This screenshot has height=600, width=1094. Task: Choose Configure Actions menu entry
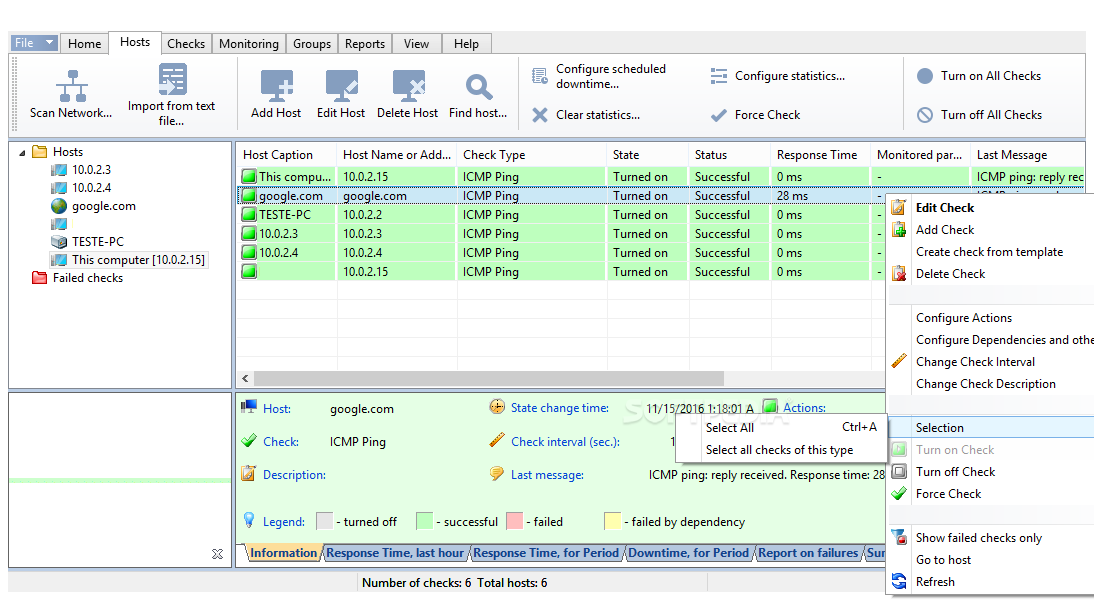tap(964, 318)
